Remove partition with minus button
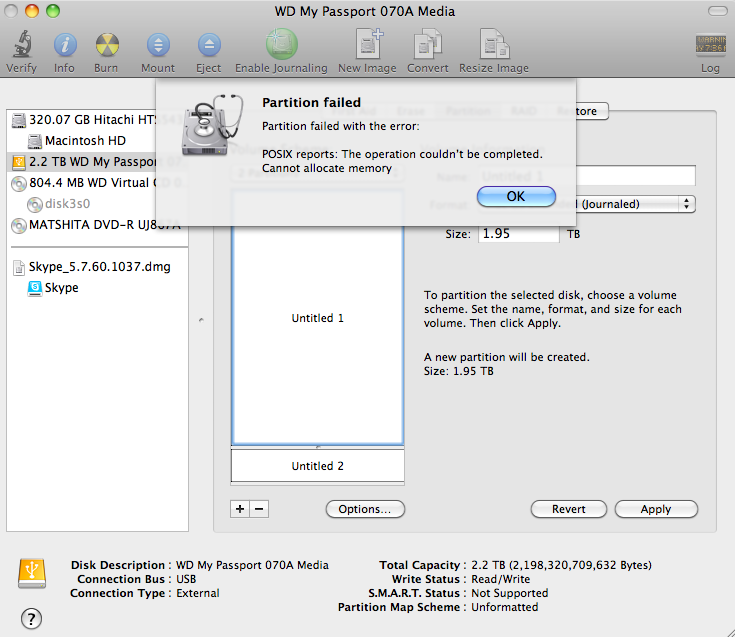The height and width of the screenshot is (637, 735). click(259, 509)
